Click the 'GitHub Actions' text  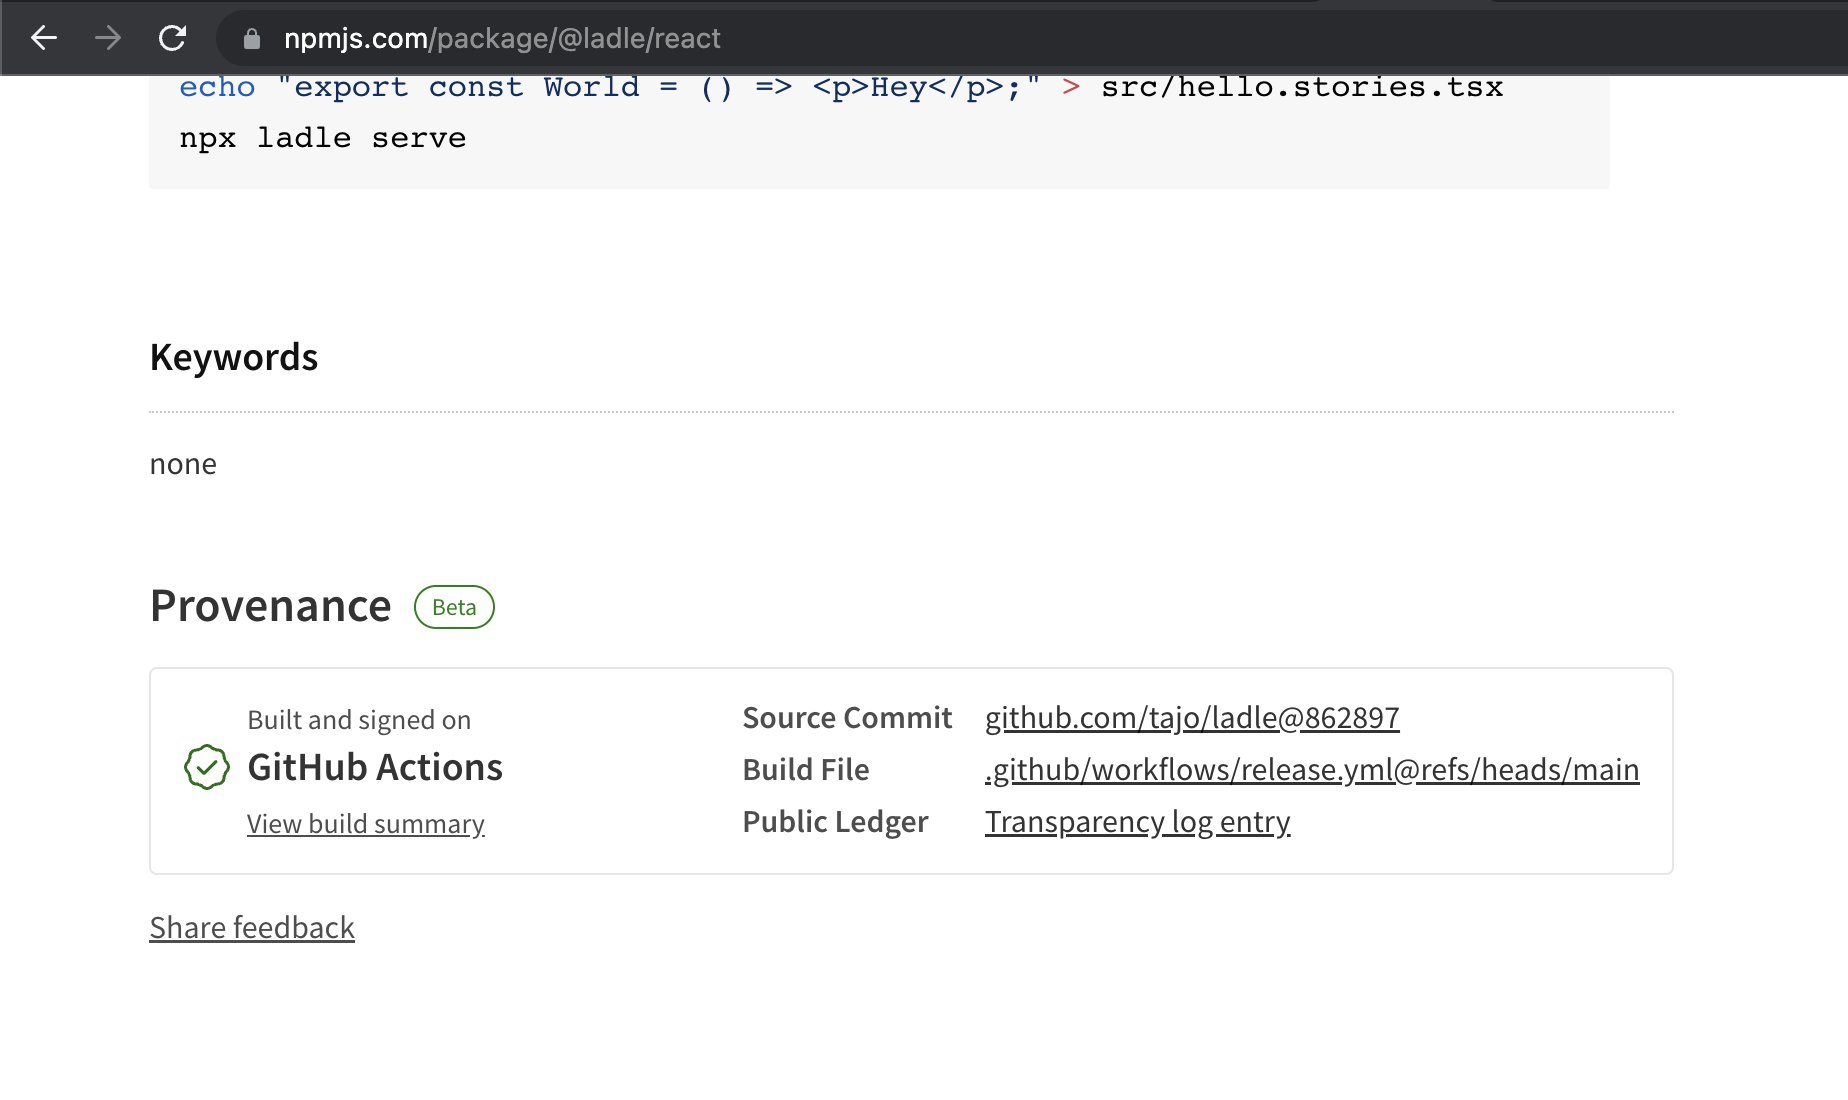pos(375,767)
